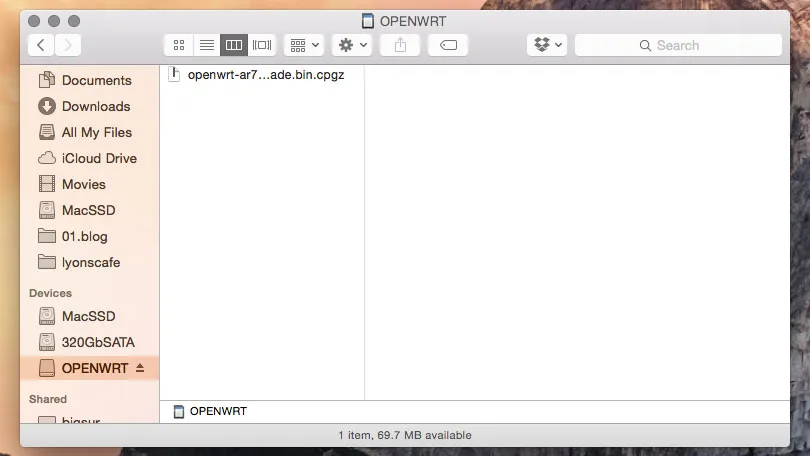810x456 pixels.
Task: Click the Documents sidebar icon
Action: 46,80
